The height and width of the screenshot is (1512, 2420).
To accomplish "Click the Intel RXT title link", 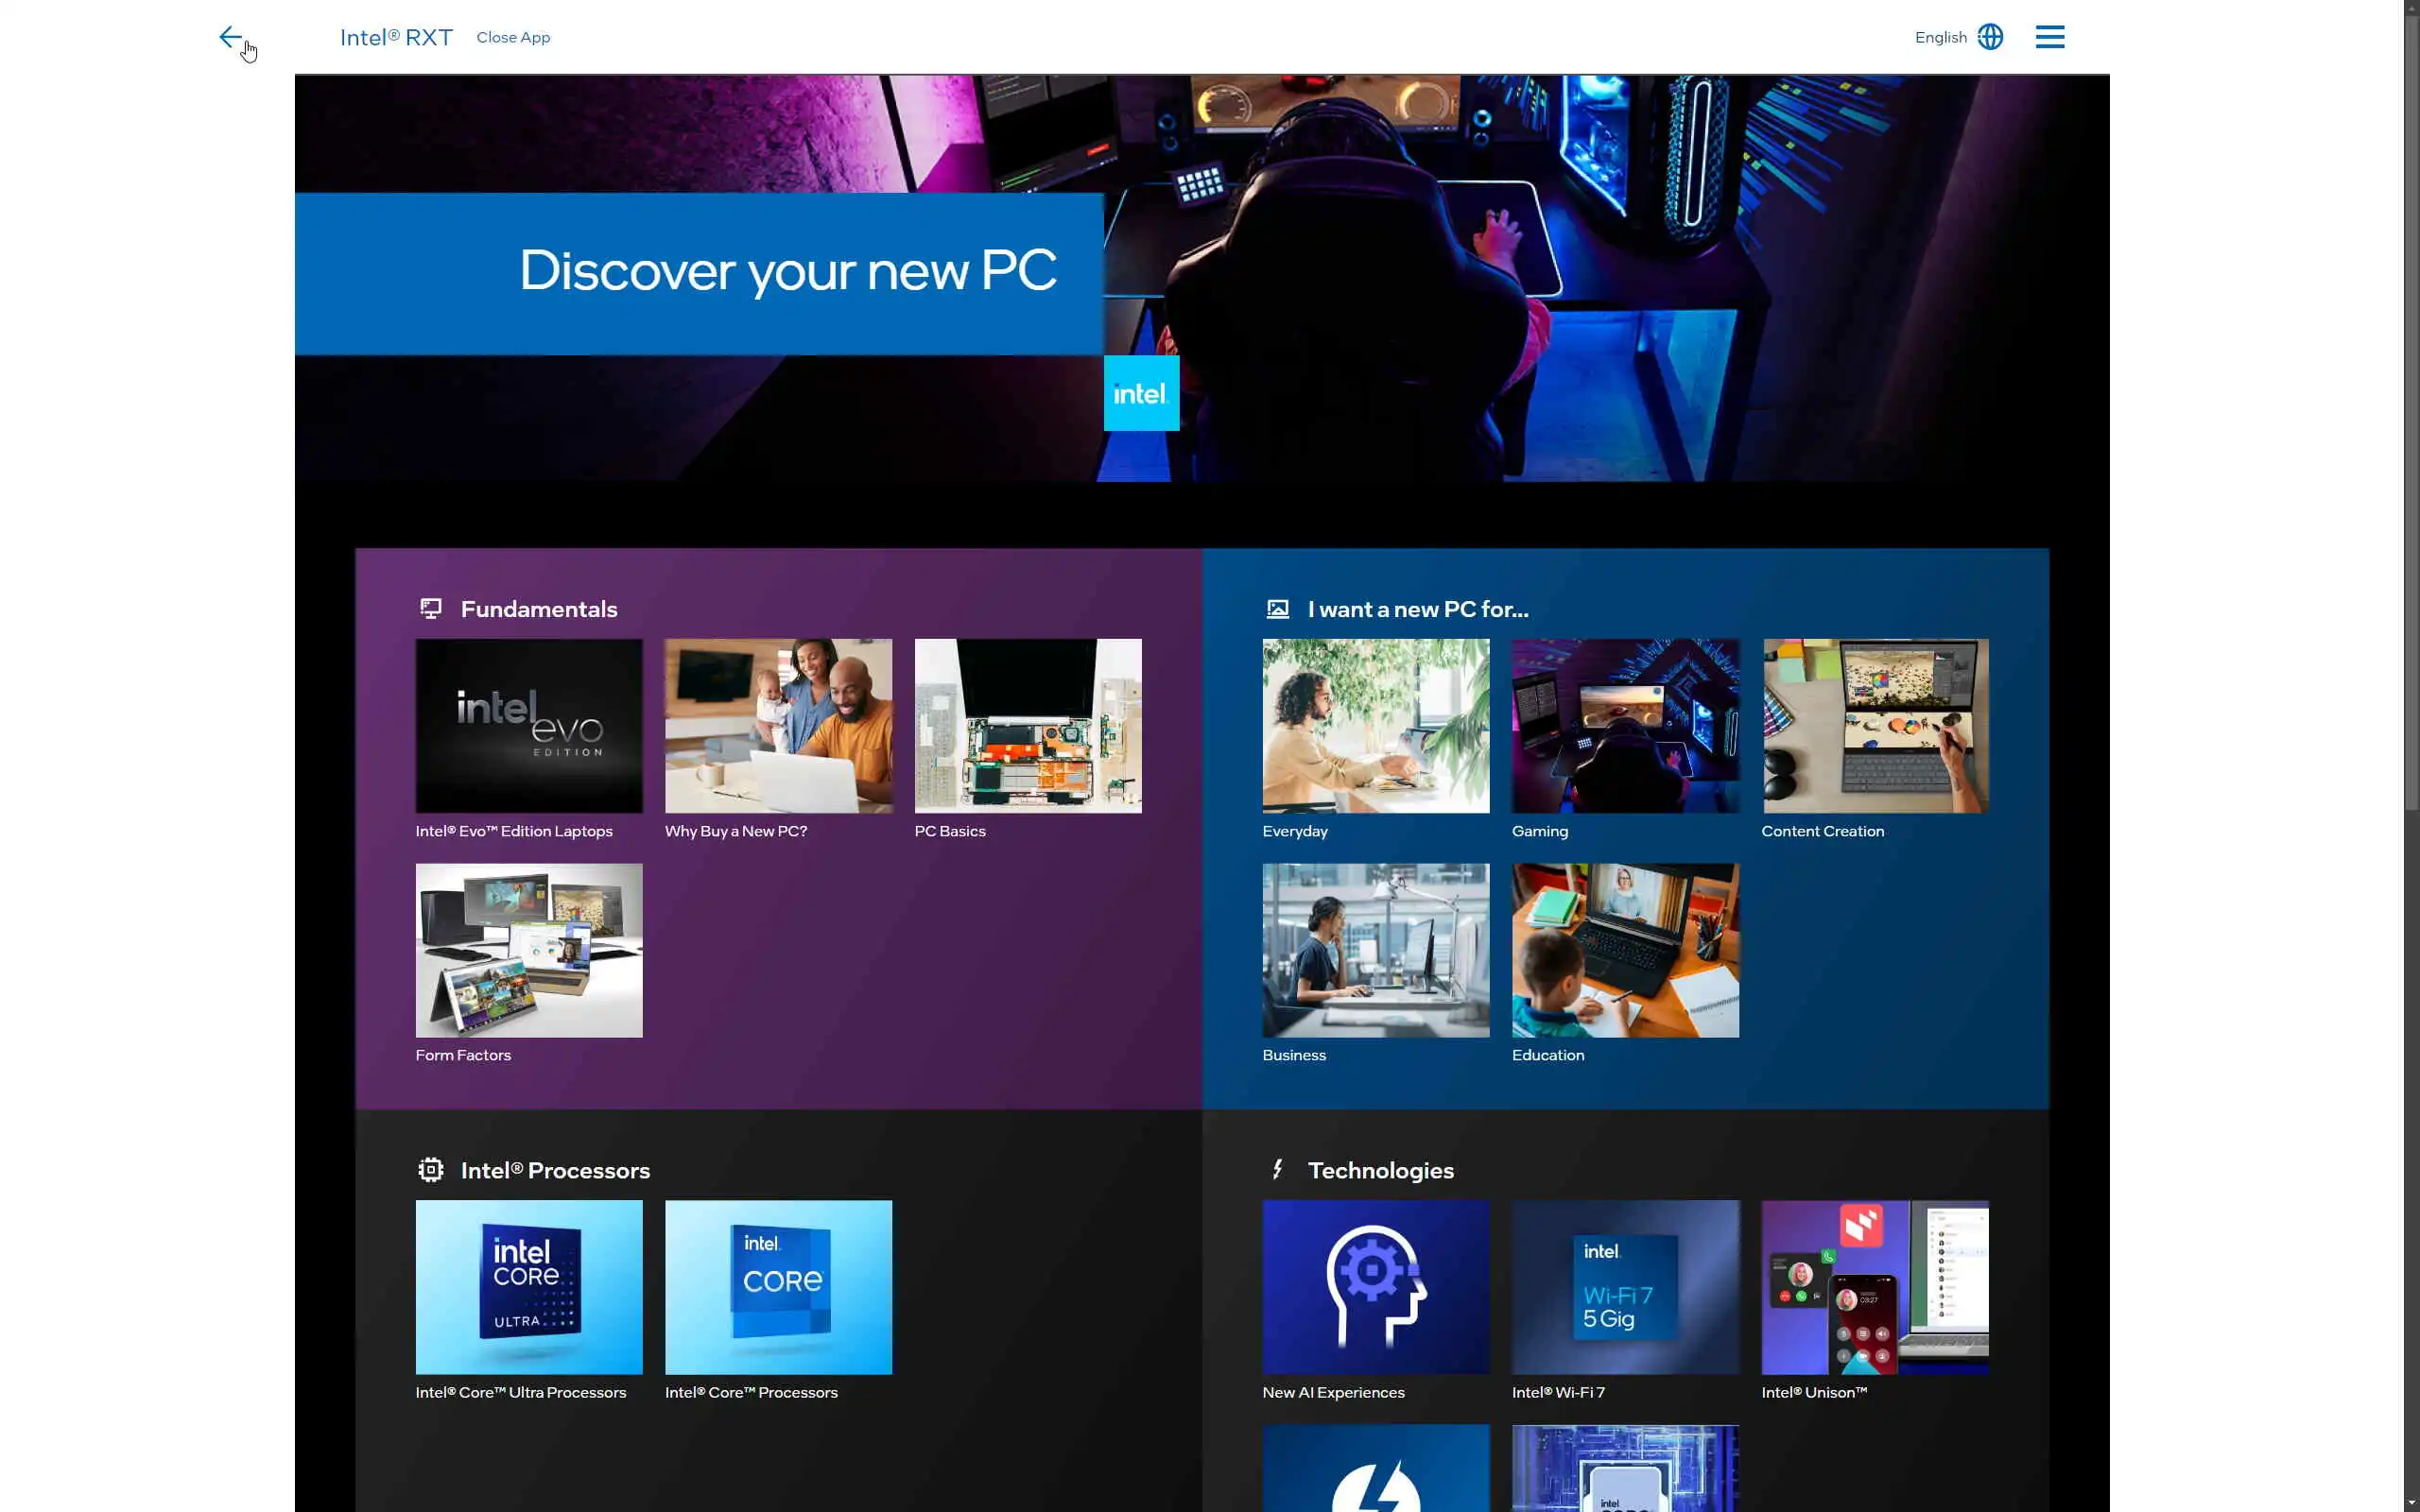I will (x=396, y=37).
